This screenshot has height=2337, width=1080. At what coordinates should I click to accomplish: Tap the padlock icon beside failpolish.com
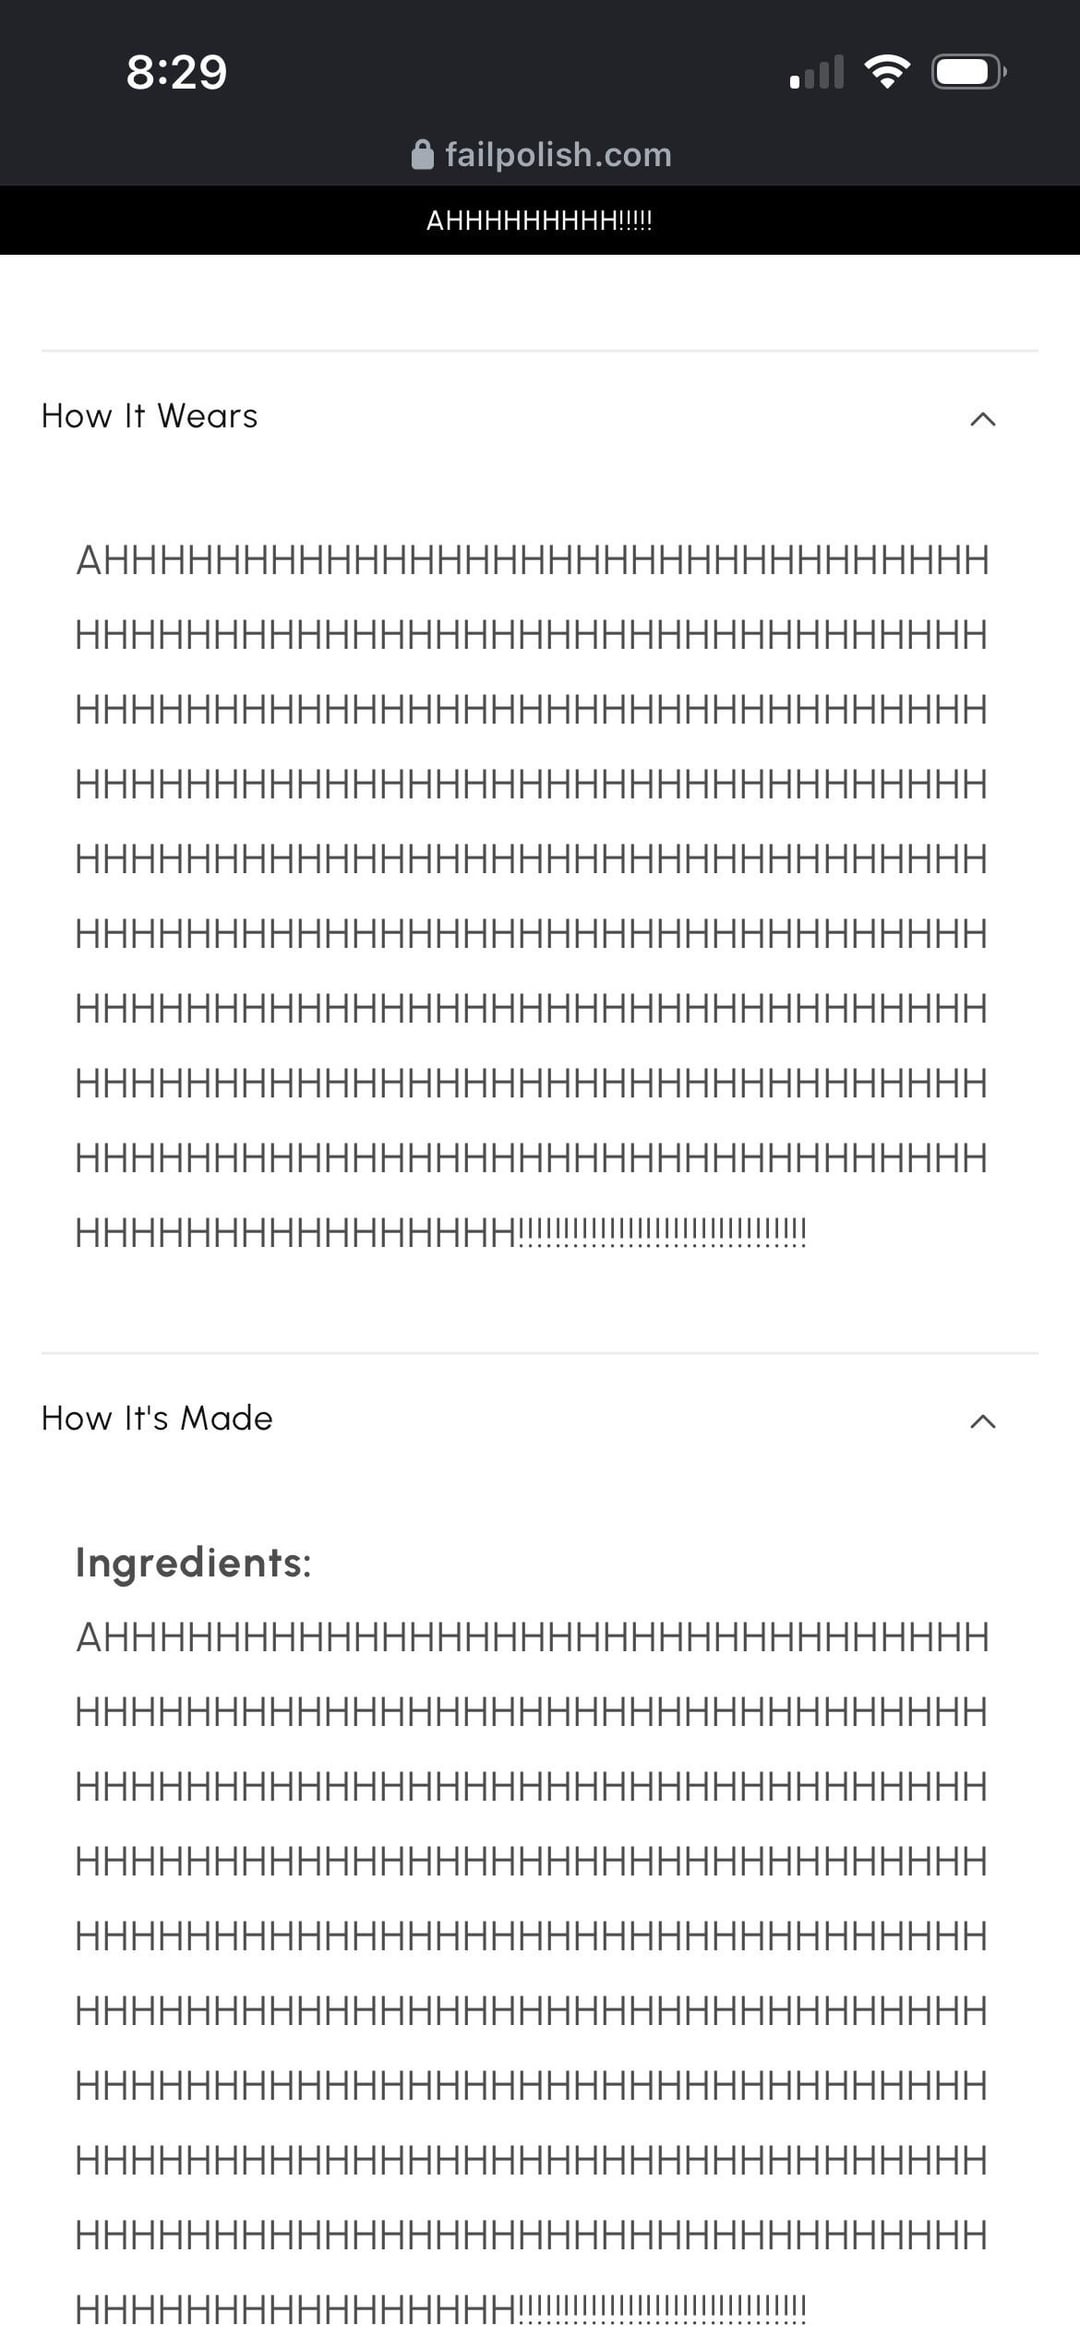(x=422, y=155)
